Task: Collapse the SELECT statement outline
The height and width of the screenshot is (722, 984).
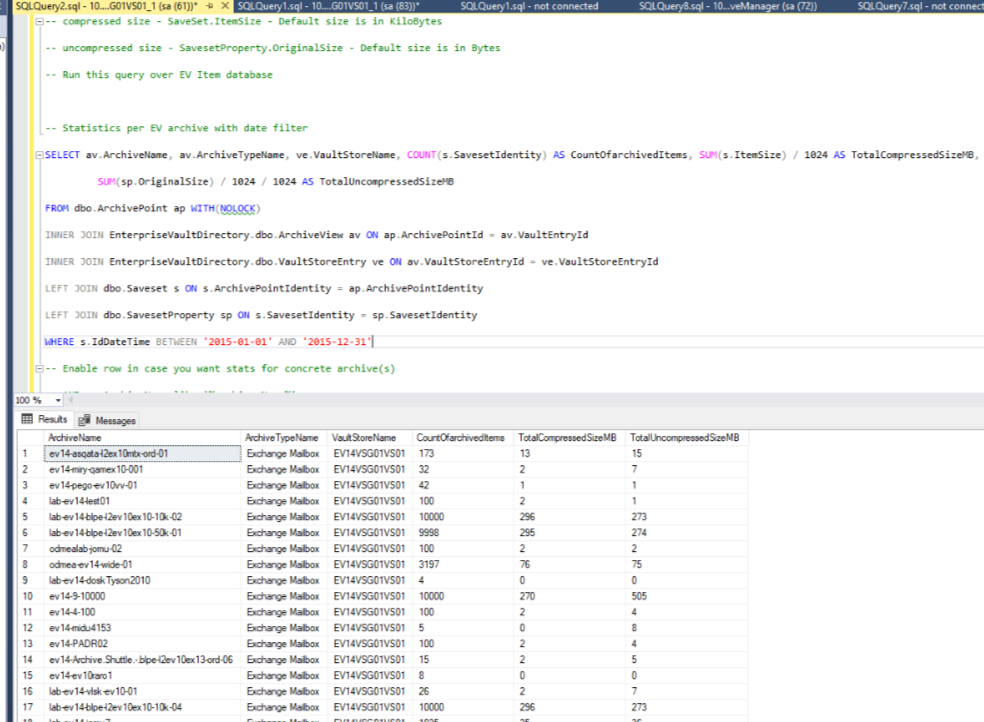Action: click(37, 155)
